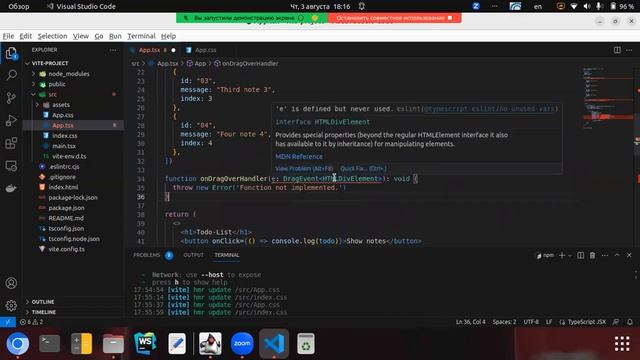This screenshot has width=640, height=360.
Task: Click Quick Fix link in hover
Action: coord(363,168)
